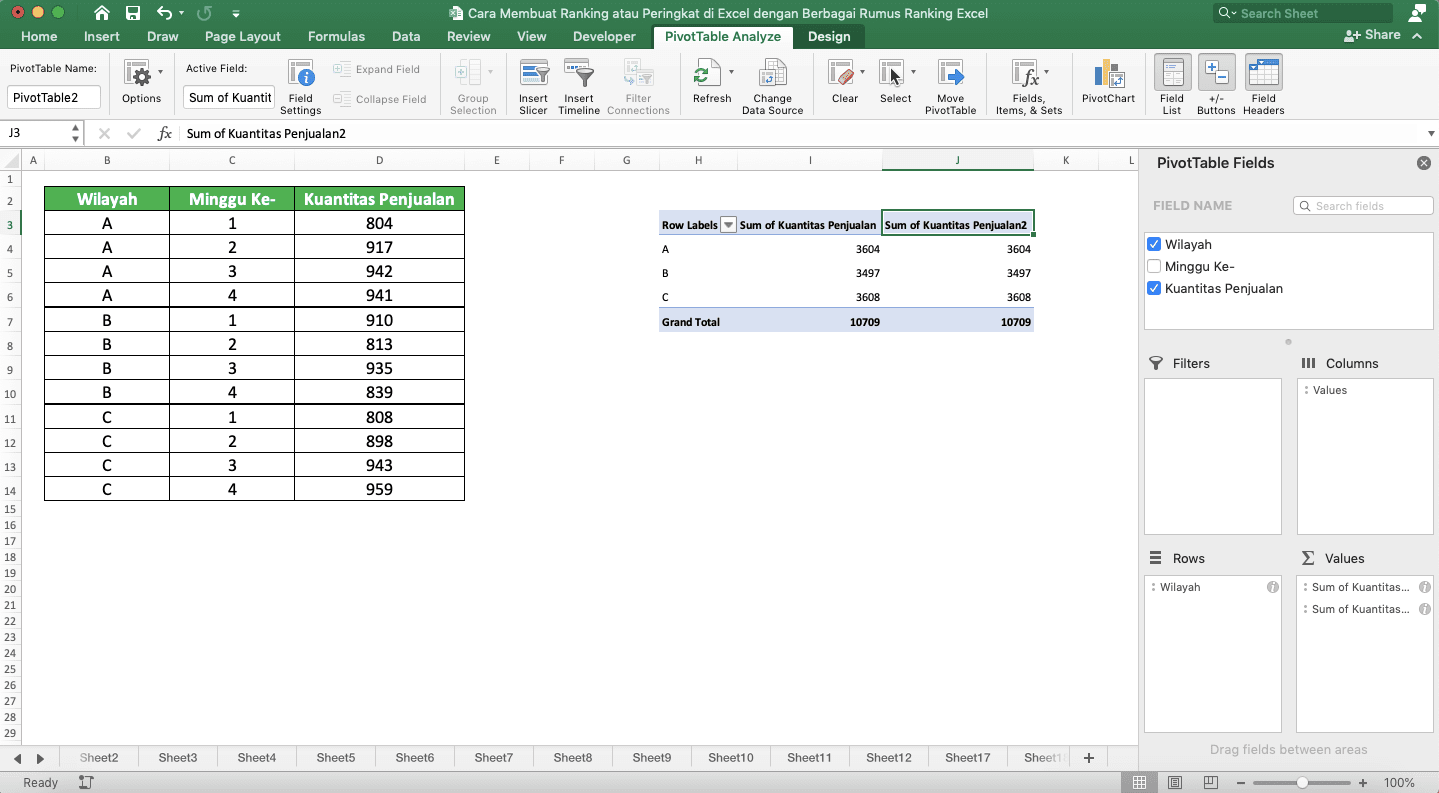Click the Save icon in the title bar
The image size is (1439, 793).
[x=133, y=13]
